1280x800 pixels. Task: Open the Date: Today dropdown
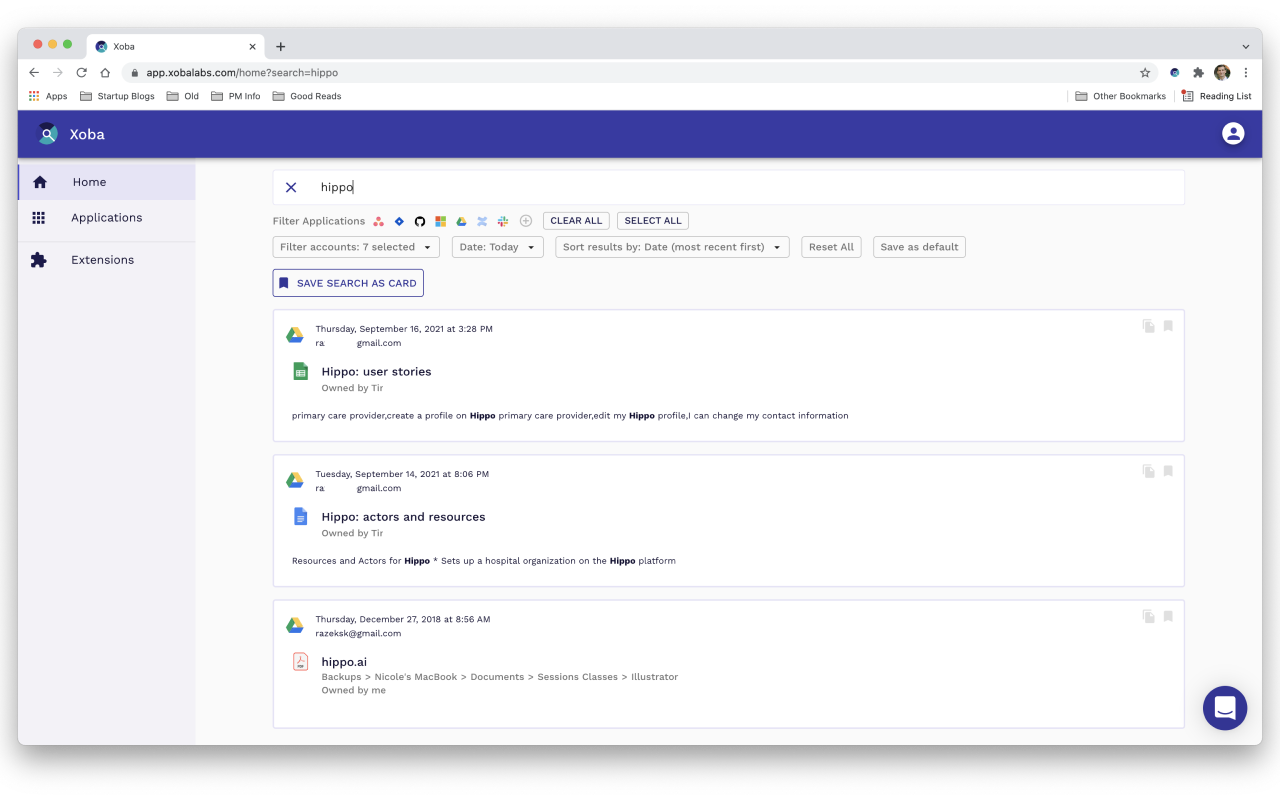click(498, 247)
